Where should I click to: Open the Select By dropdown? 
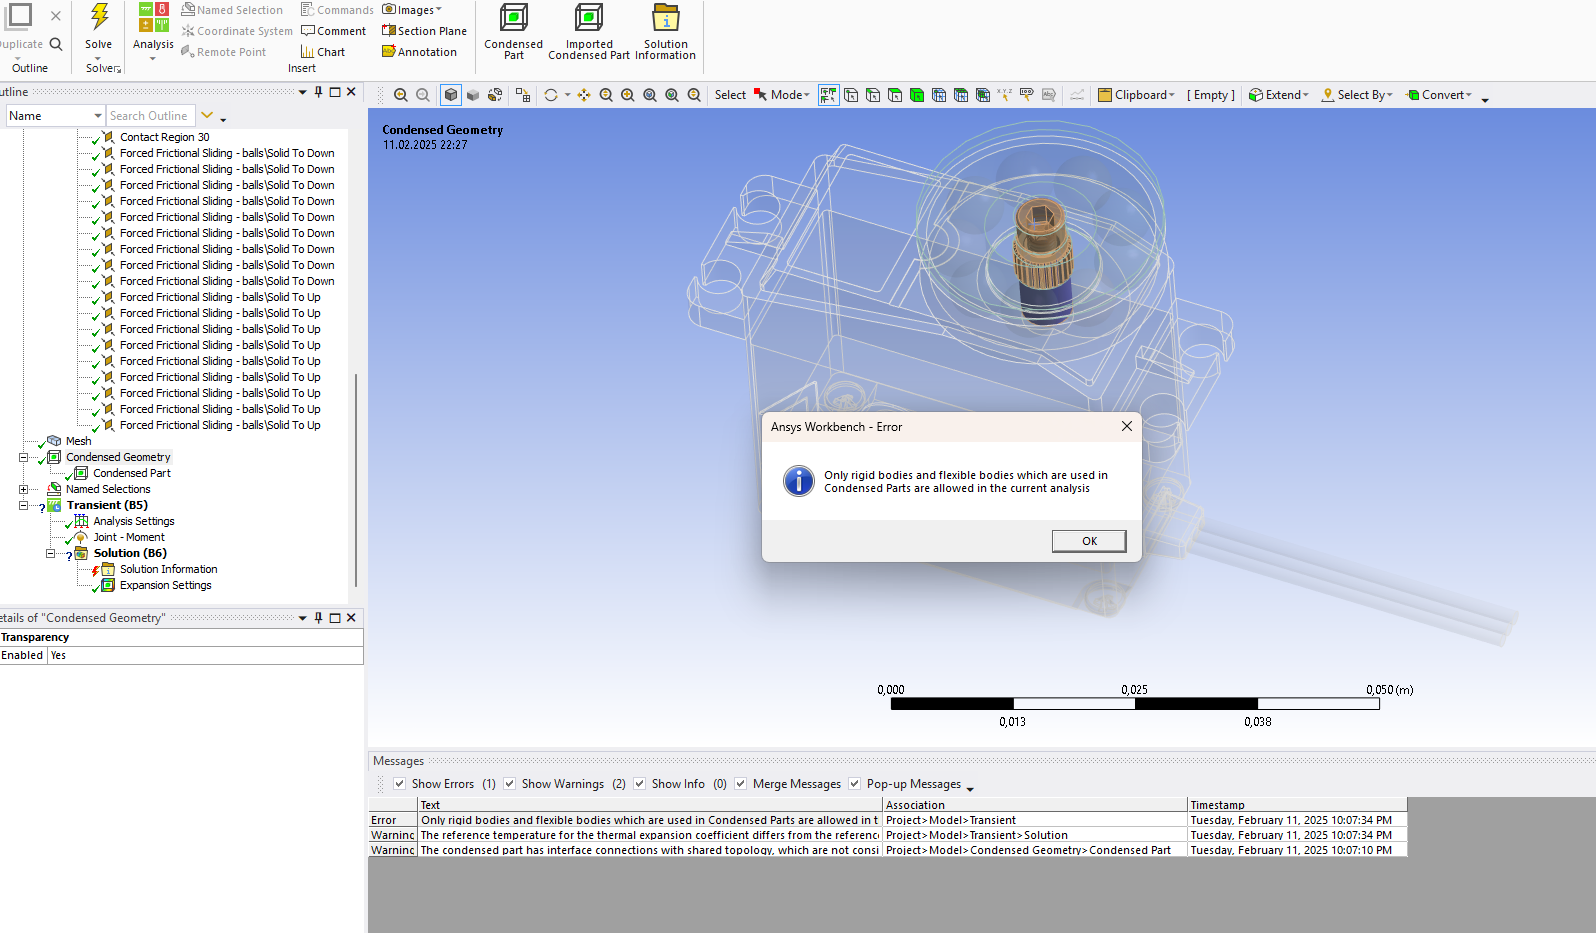click(x=1357, y=95)
